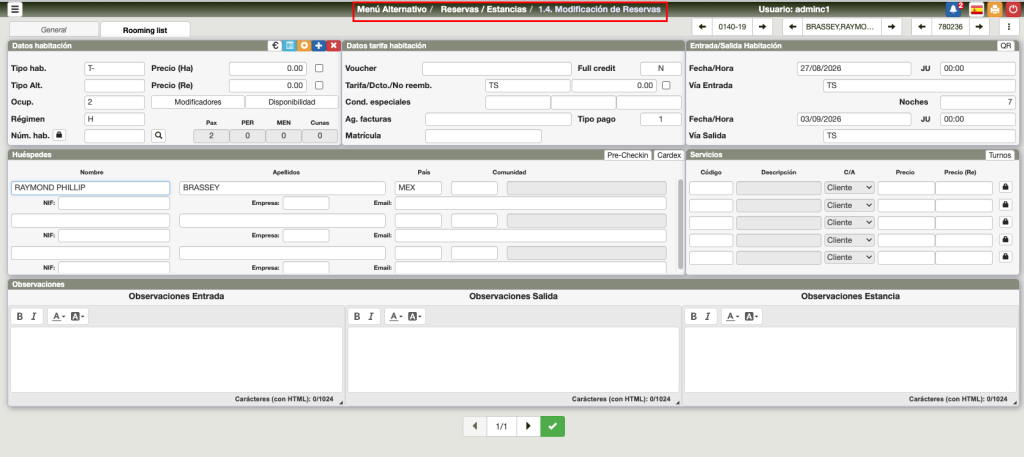Open the hamburger main menu

click(14, 9)
